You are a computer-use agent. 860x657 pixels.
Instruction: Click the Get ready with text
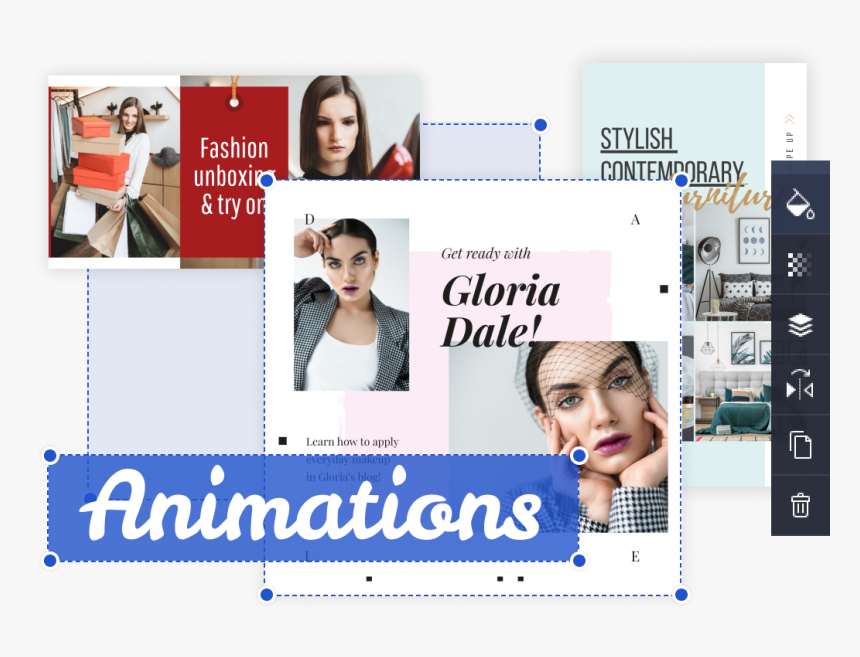pyautogui.click(x=486, y=253)
